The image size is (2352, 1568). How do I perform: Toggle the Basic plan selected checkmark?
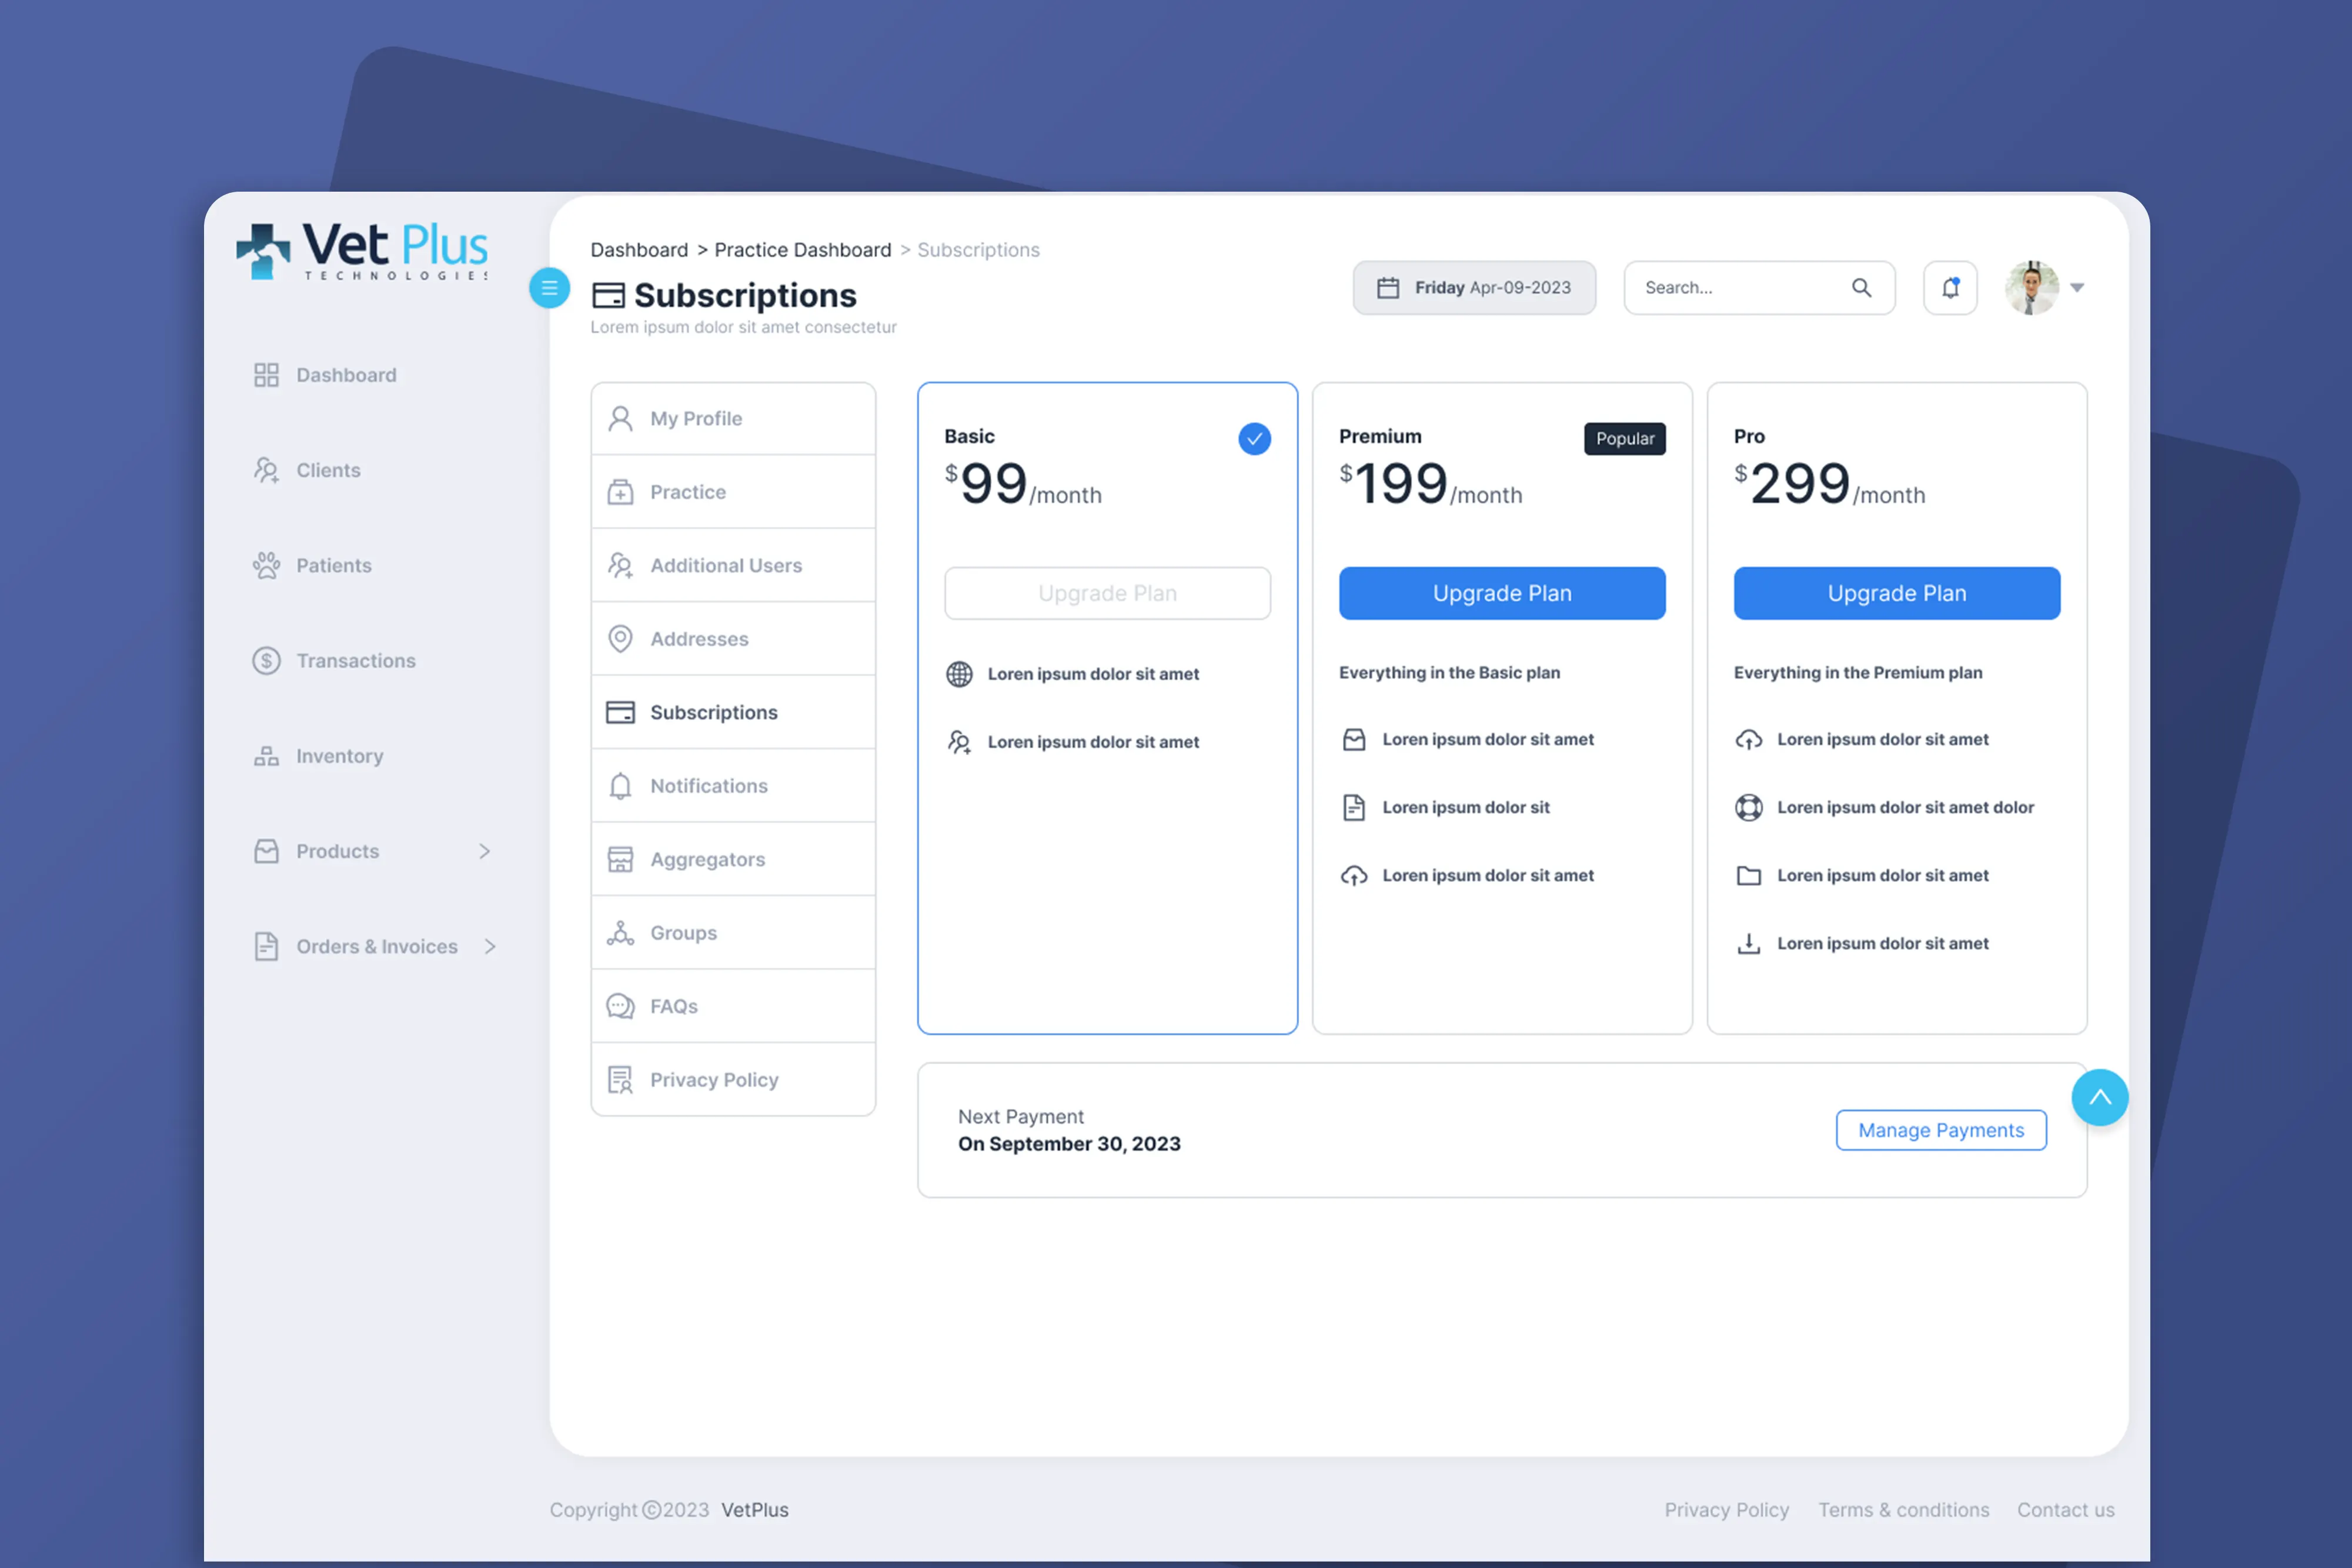tap(1254, 438)
